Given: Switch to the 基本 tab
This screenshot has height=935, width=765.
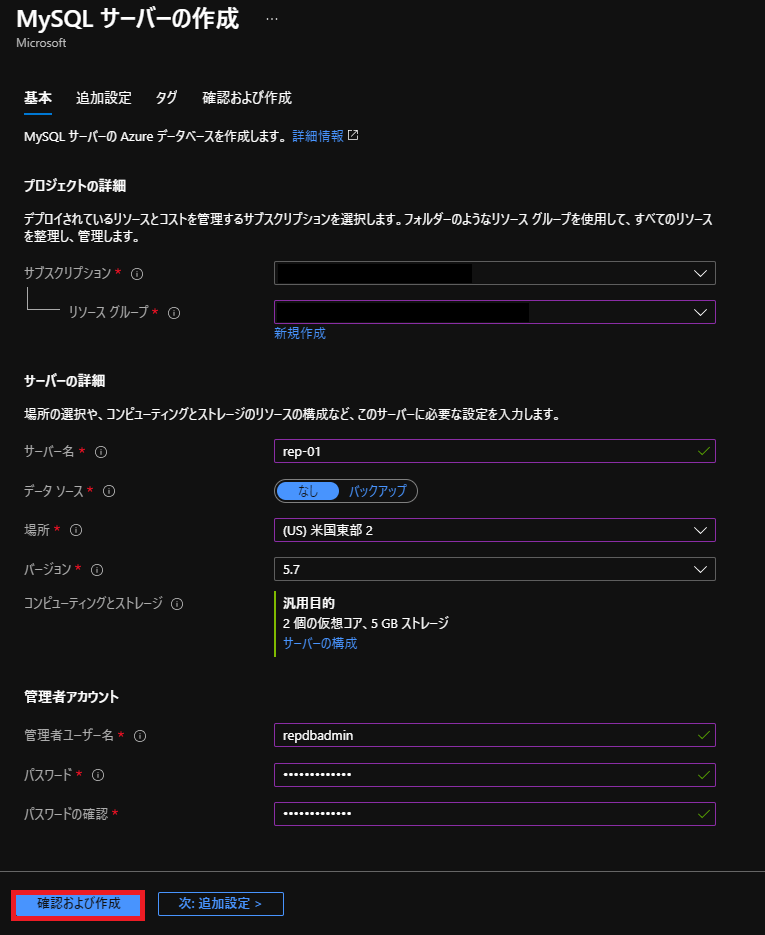Looking at the screenshot, I should click(x=38, y=98).
